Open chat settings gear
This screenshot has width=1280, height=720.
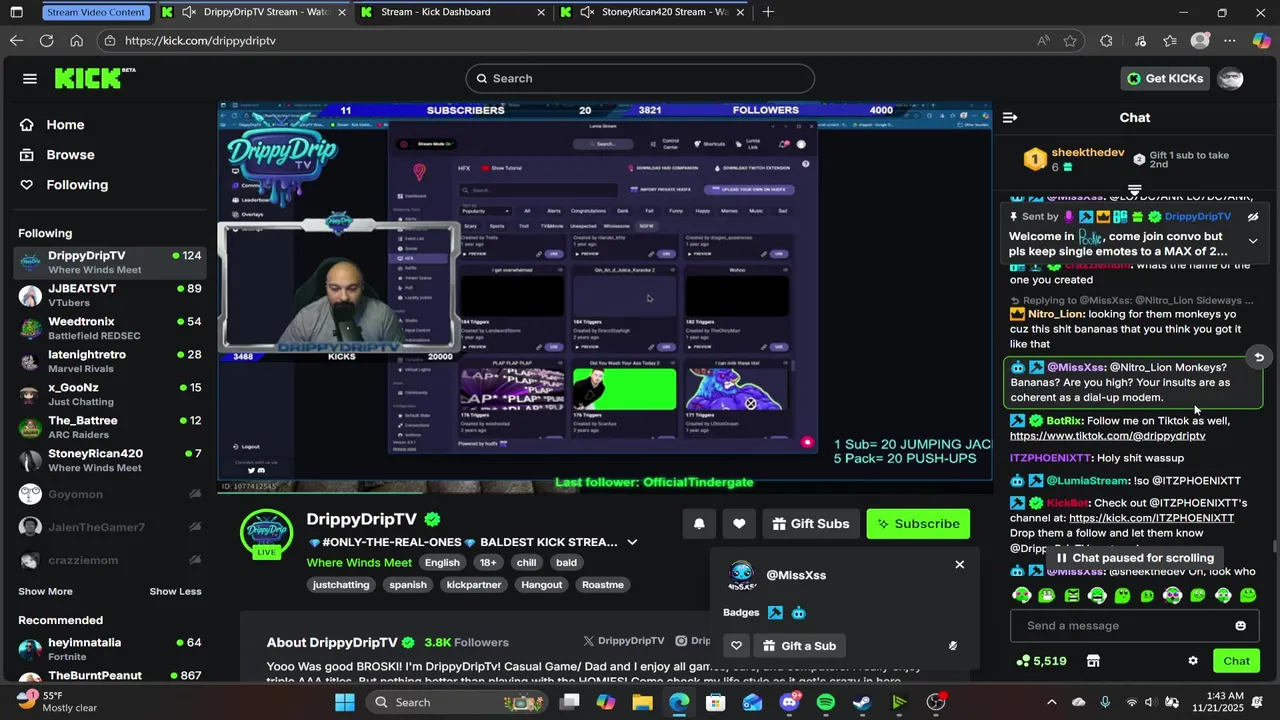point(1193,661)
